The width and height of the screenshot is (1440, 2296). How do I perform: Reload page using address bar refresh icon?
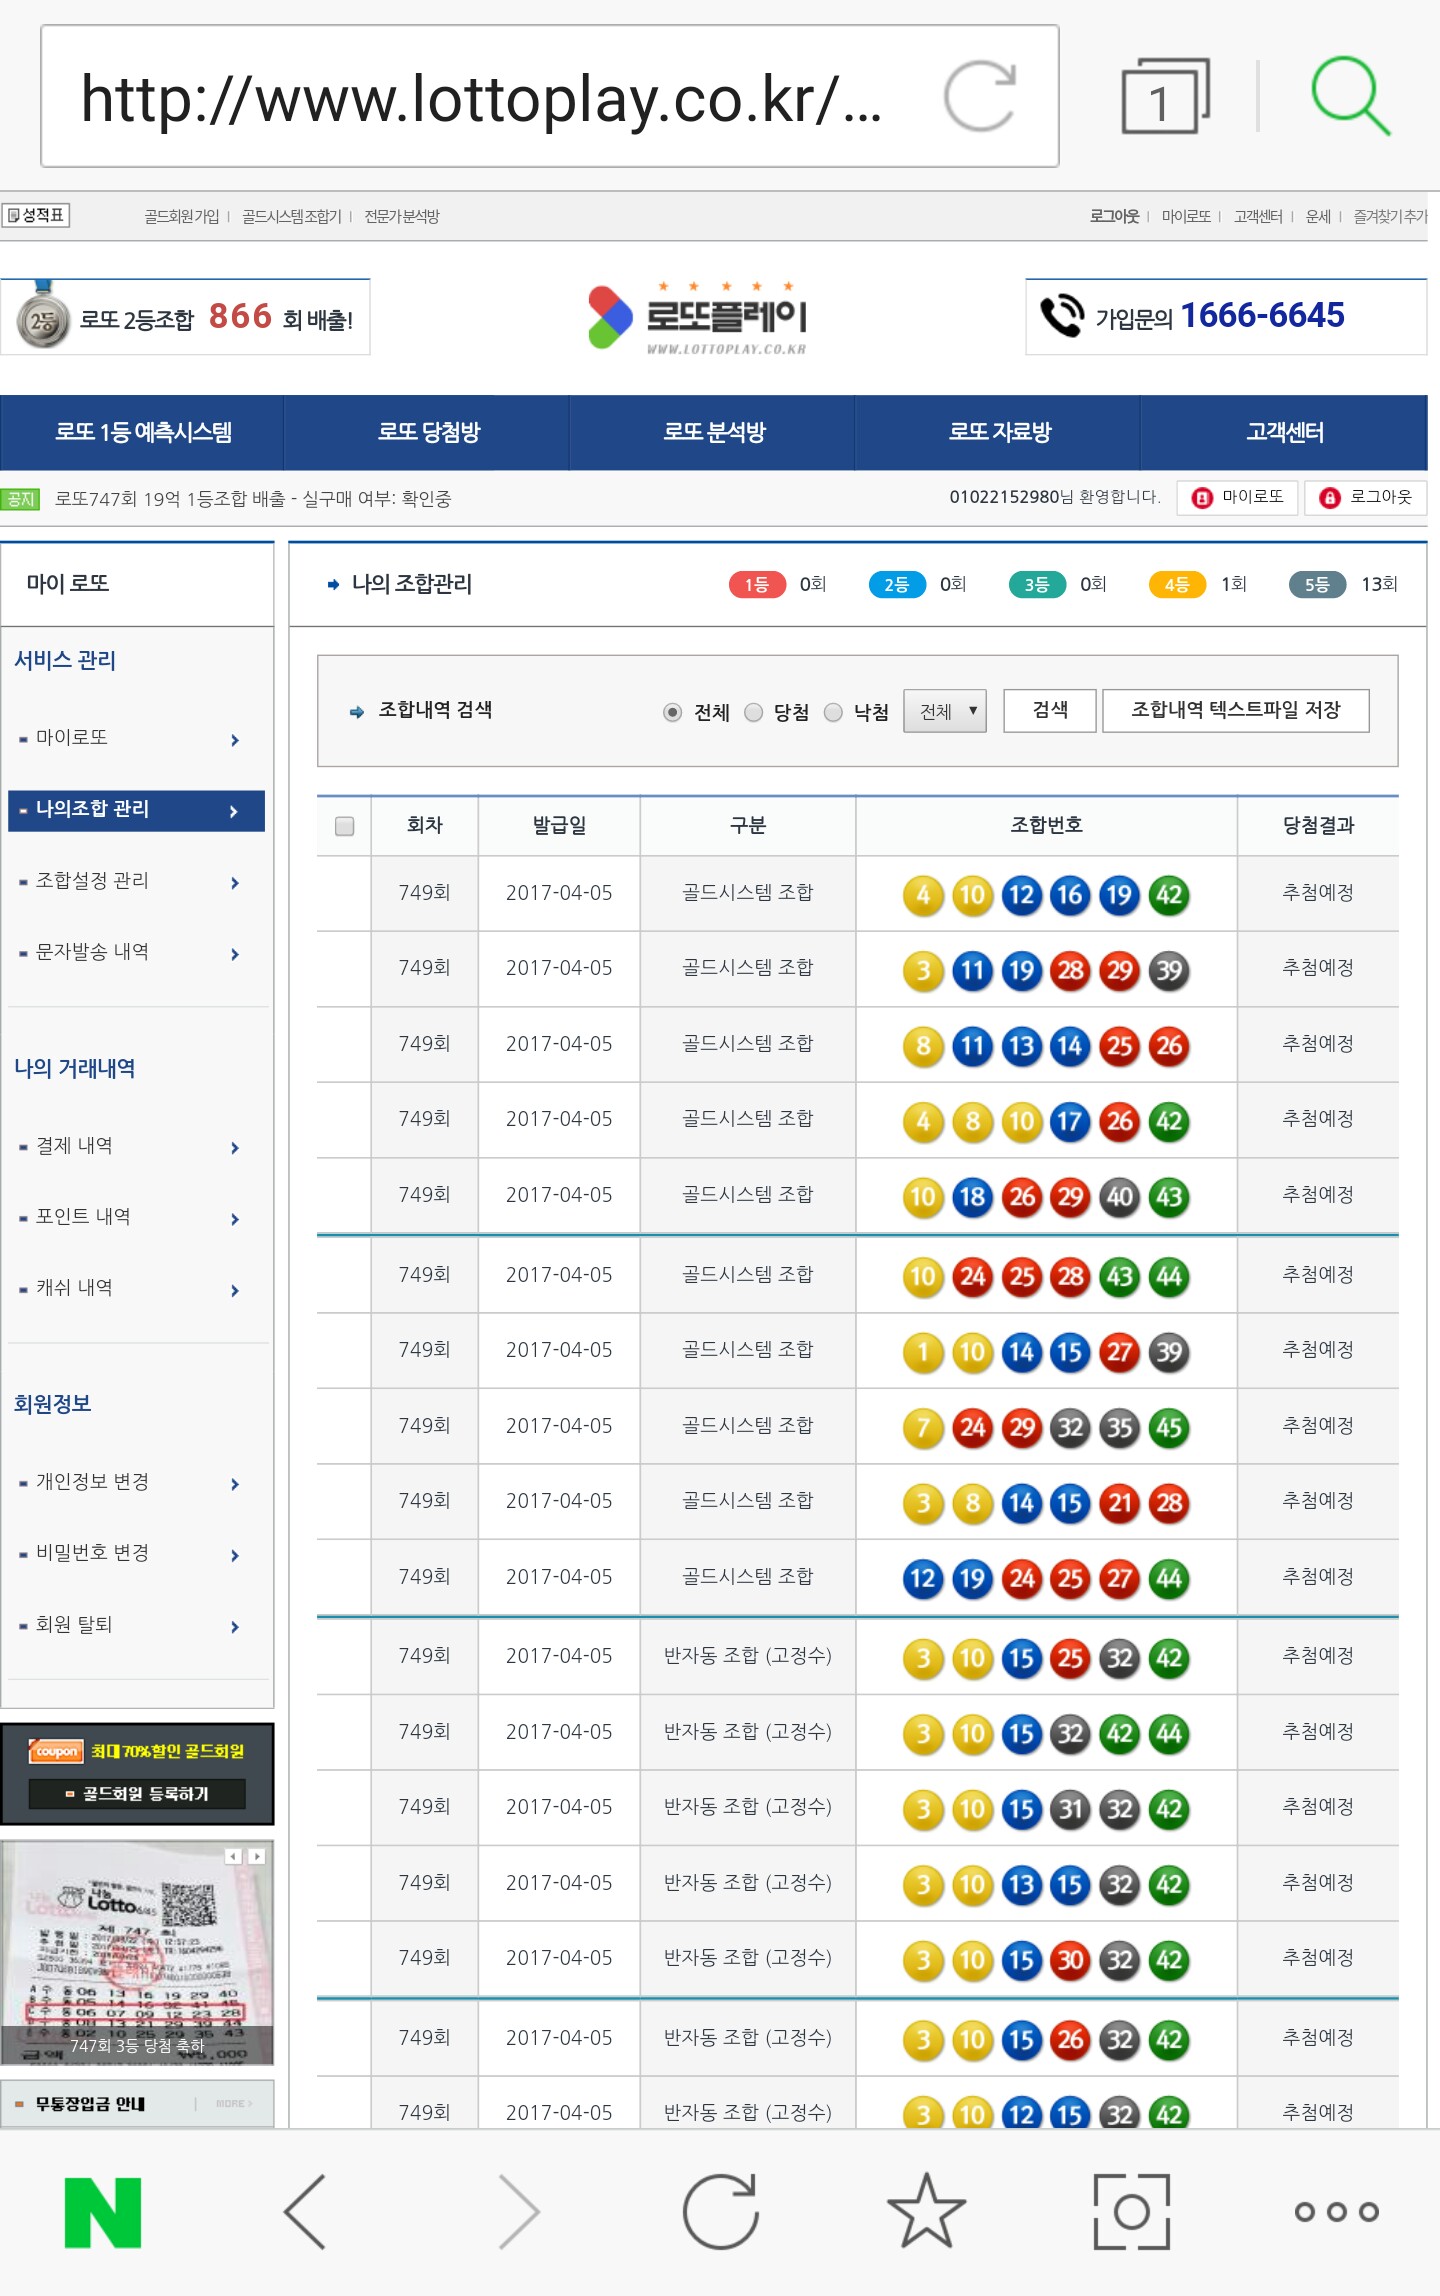980,97
